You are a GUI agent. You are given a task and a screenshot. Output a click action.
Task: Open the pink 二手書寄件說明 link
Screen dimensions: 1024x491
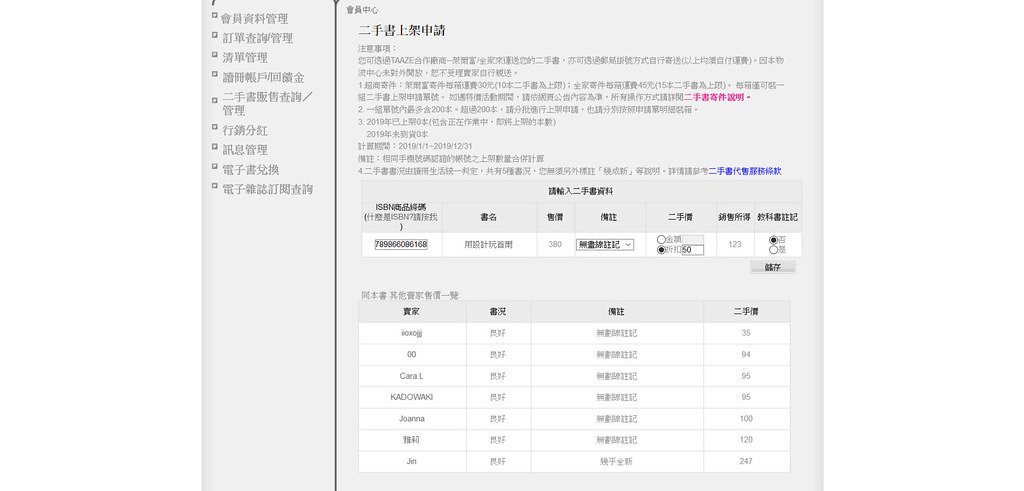pos(717,97)
